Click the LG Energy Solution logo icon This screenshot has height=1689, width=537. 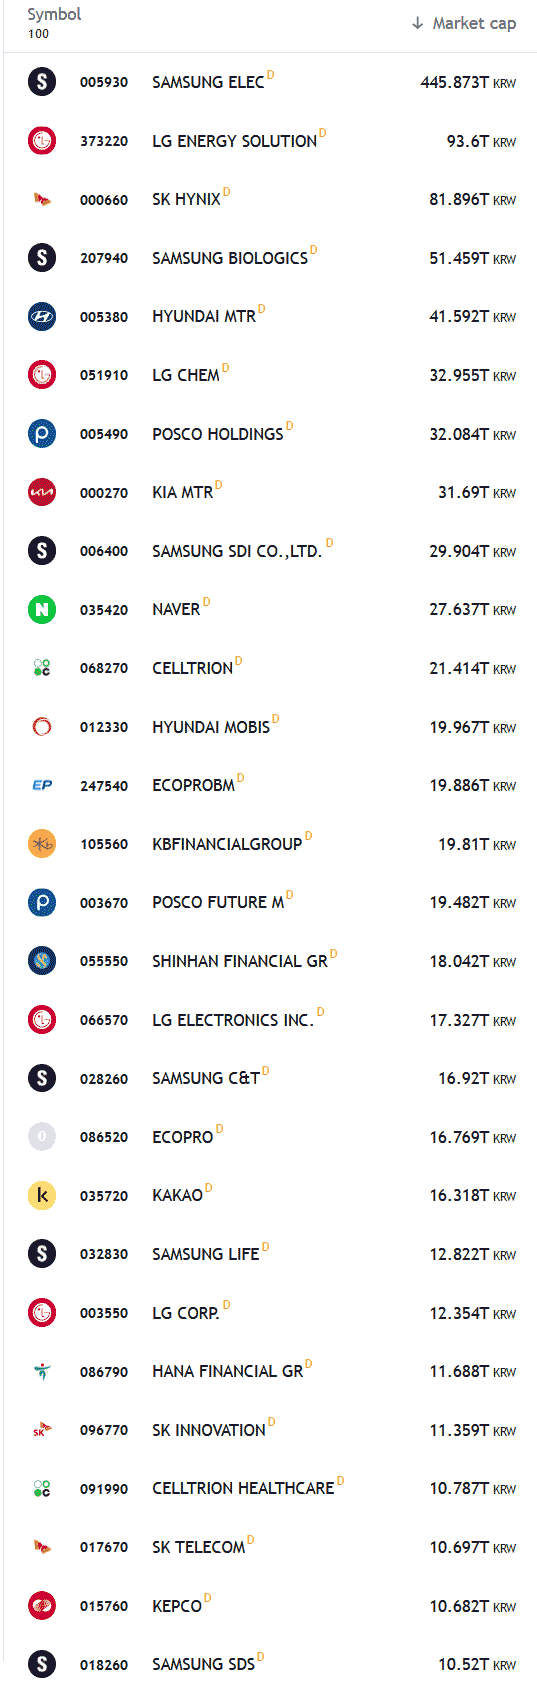[x=42, y=141]
